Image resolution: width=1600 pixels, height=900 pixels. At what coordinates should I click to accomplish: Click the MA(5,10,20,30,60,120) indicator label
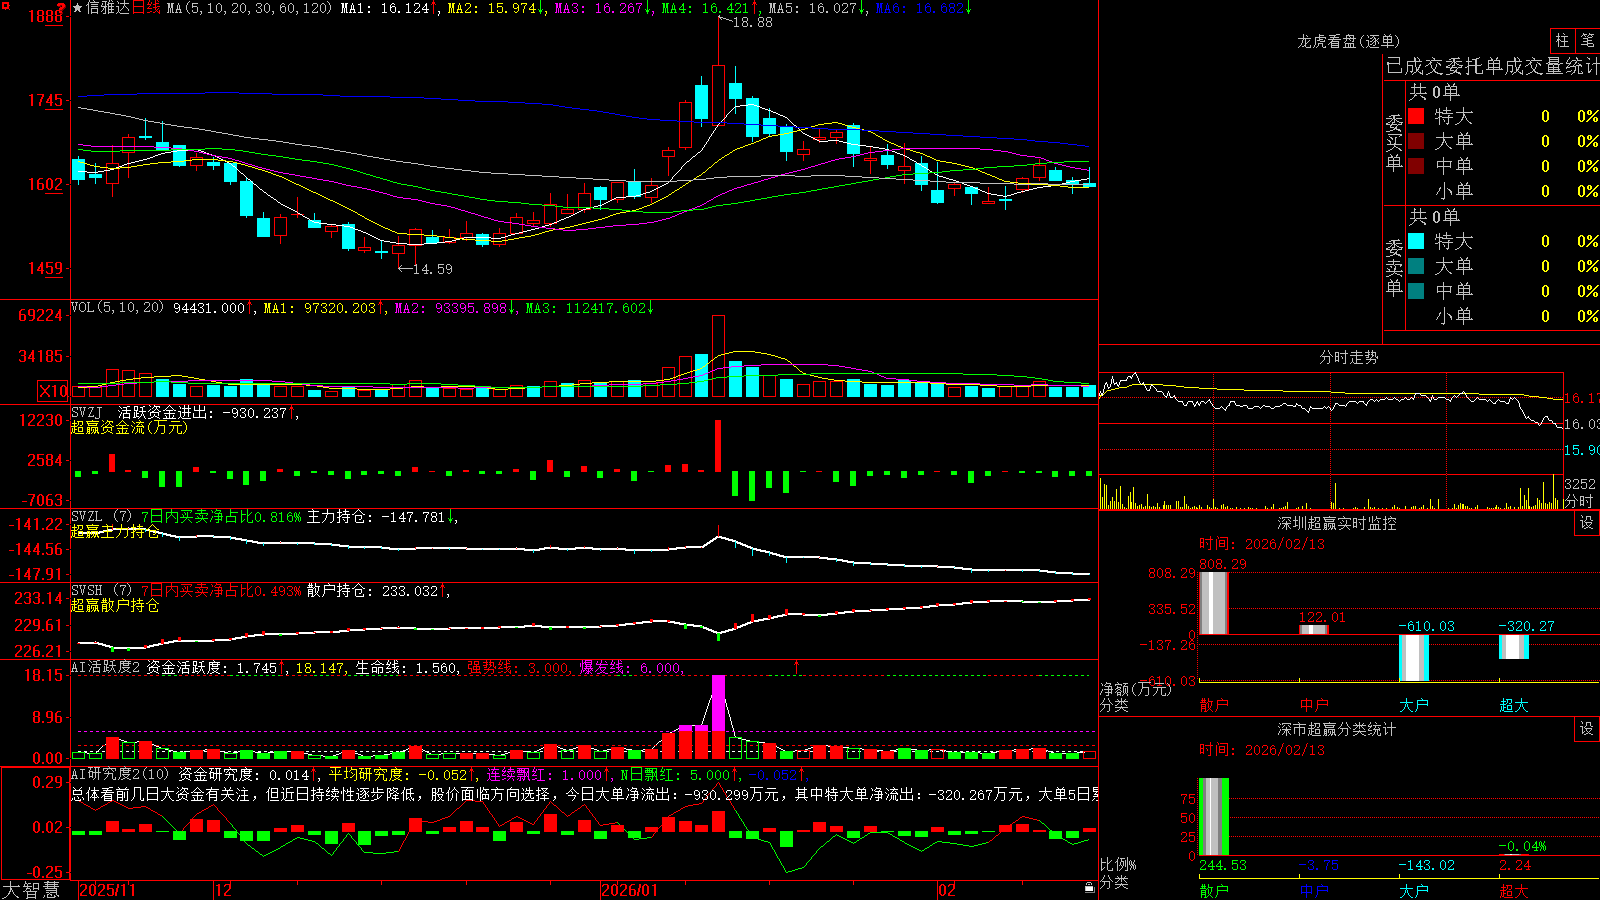pos(249,8)
